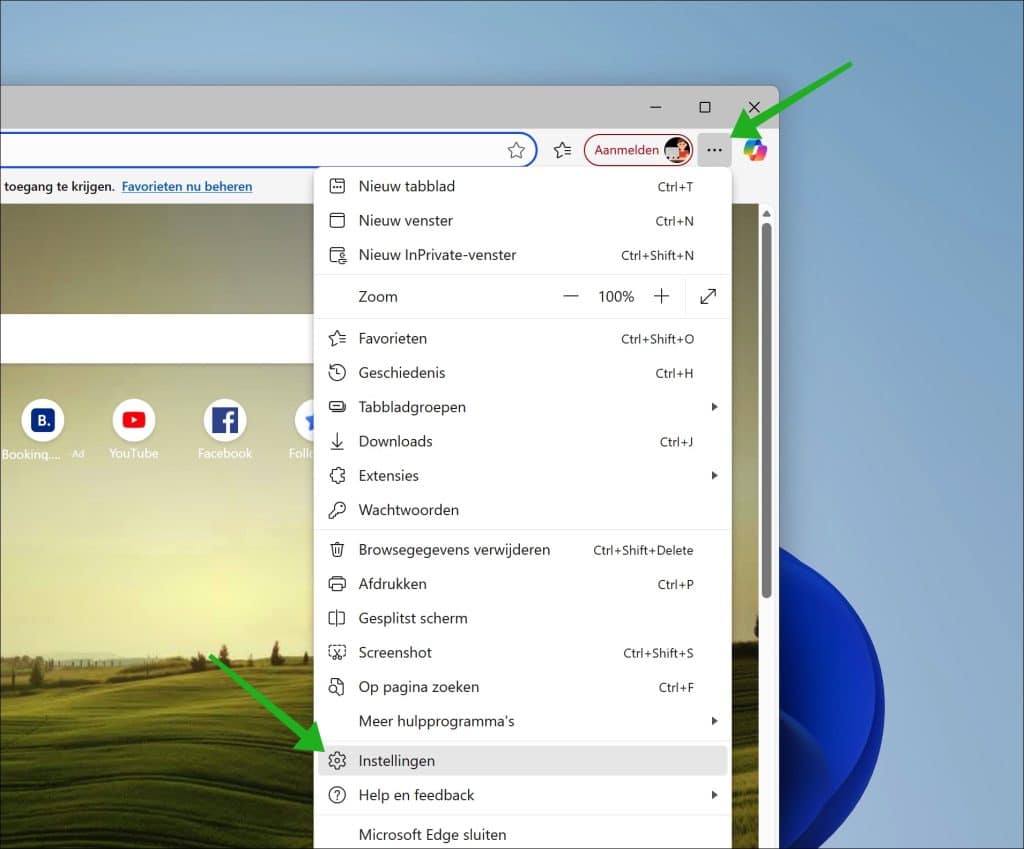Expand the Tabbladgroepen submenu

pos(412,407)
